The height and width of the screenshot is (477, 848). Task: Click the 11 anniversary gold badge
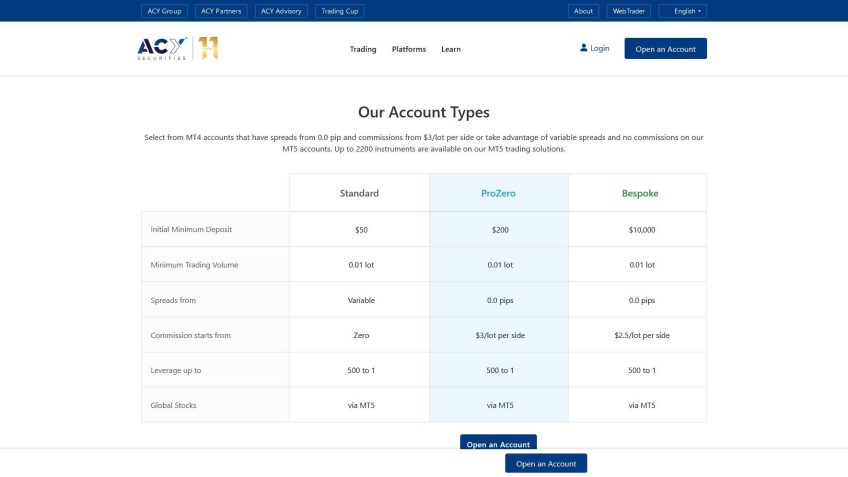pyautogui.click(x=208, y=48)
